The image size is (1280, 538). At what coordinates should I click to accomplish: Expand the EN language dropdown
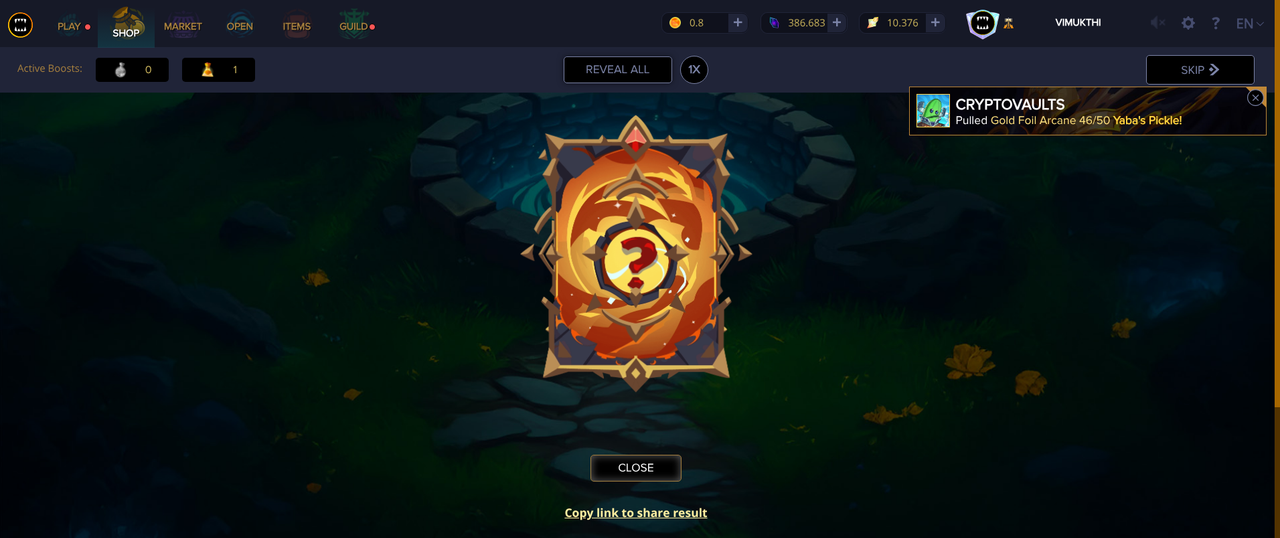click(x=1250, y=23)
